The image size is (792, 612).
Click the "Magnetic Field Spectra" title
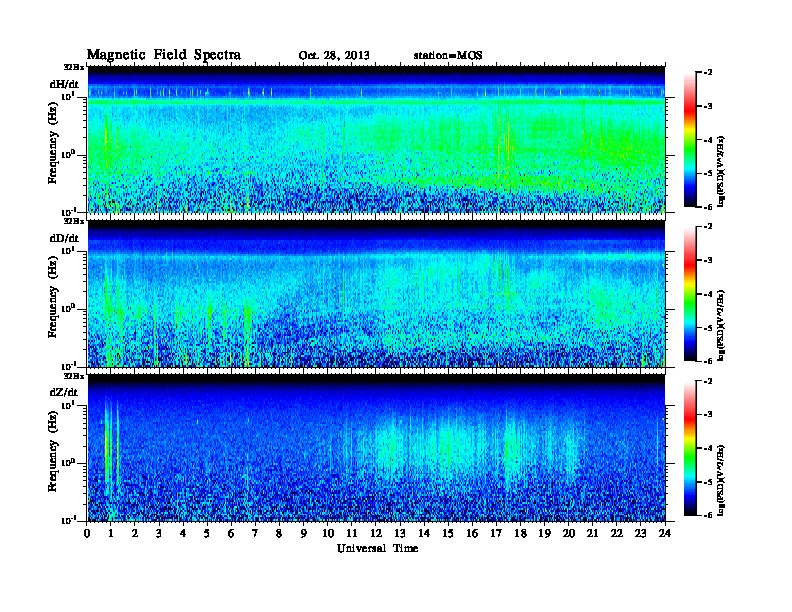tap(164, 55)
